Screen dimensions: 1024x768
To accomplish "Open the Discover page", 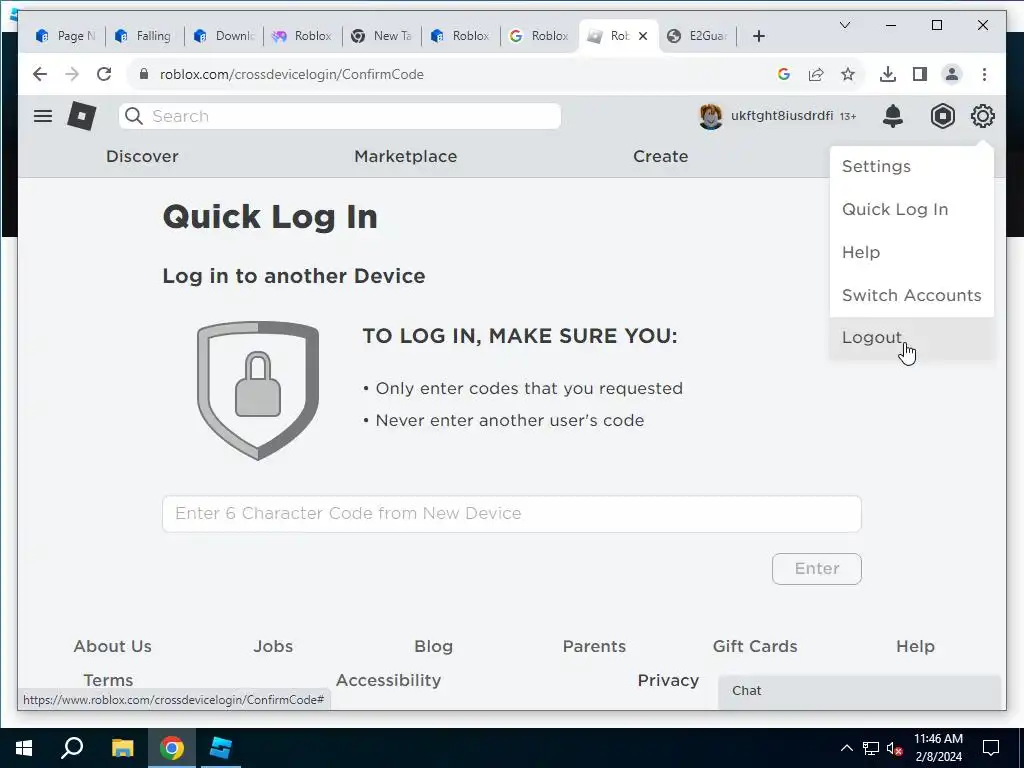I will pyautogui.click(x=142, y=156).
